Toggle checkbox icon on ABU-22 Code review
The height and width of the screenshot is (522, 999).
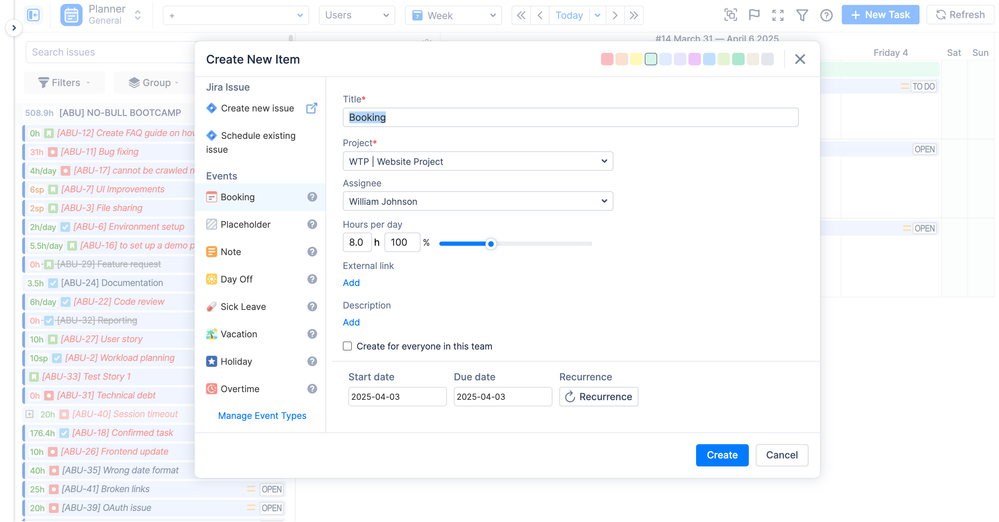tap(65, 302)
